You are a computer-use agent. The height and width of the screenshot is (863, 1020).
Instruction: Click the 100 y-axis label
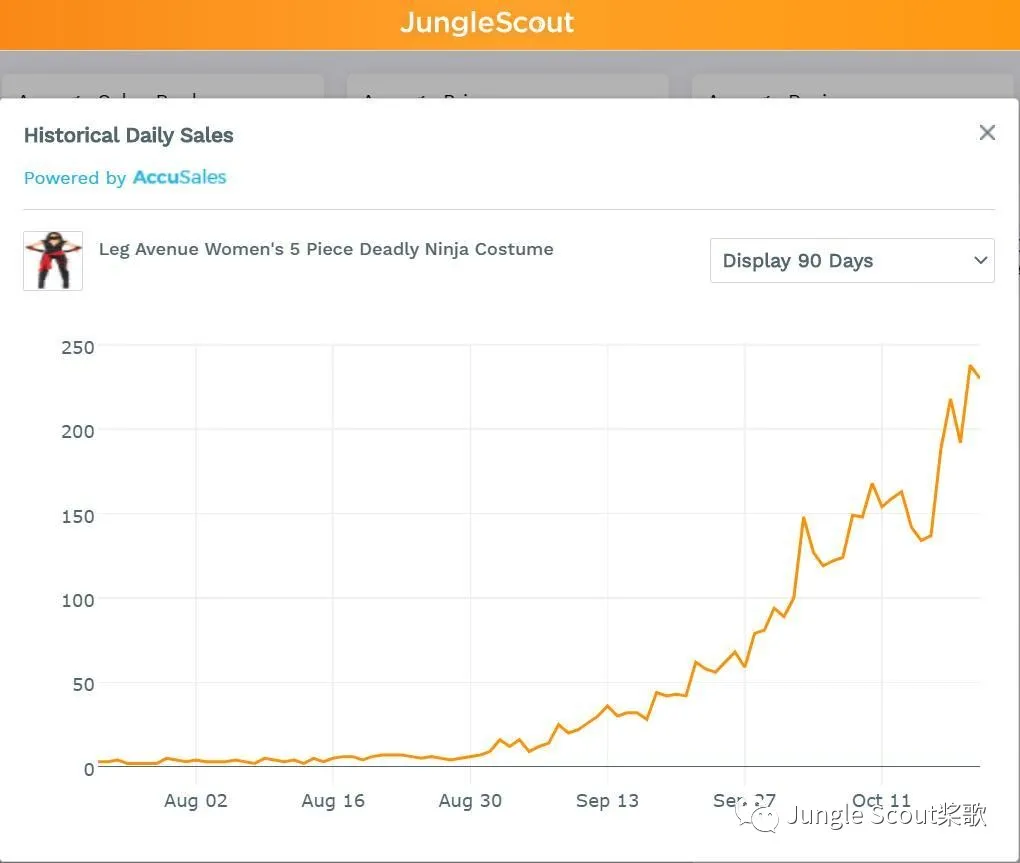click(x=78, y=600)
